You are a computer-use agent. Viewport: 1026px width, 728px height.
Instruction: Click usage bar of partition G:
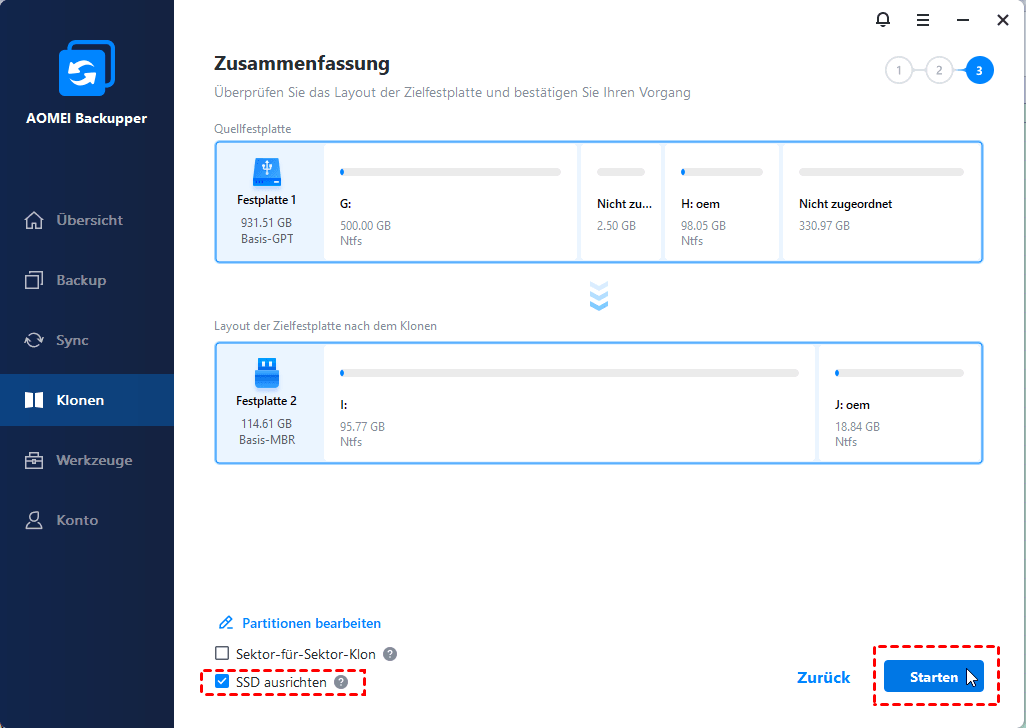click(450, 172)
